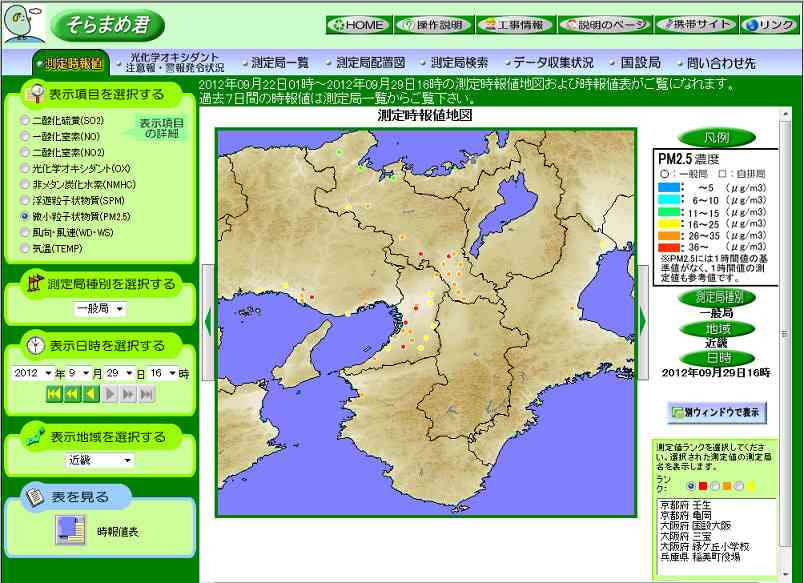Select 大阪府 三宝 in the station list
The height and width of the screenshot is (583, 804).
[690, 536]
